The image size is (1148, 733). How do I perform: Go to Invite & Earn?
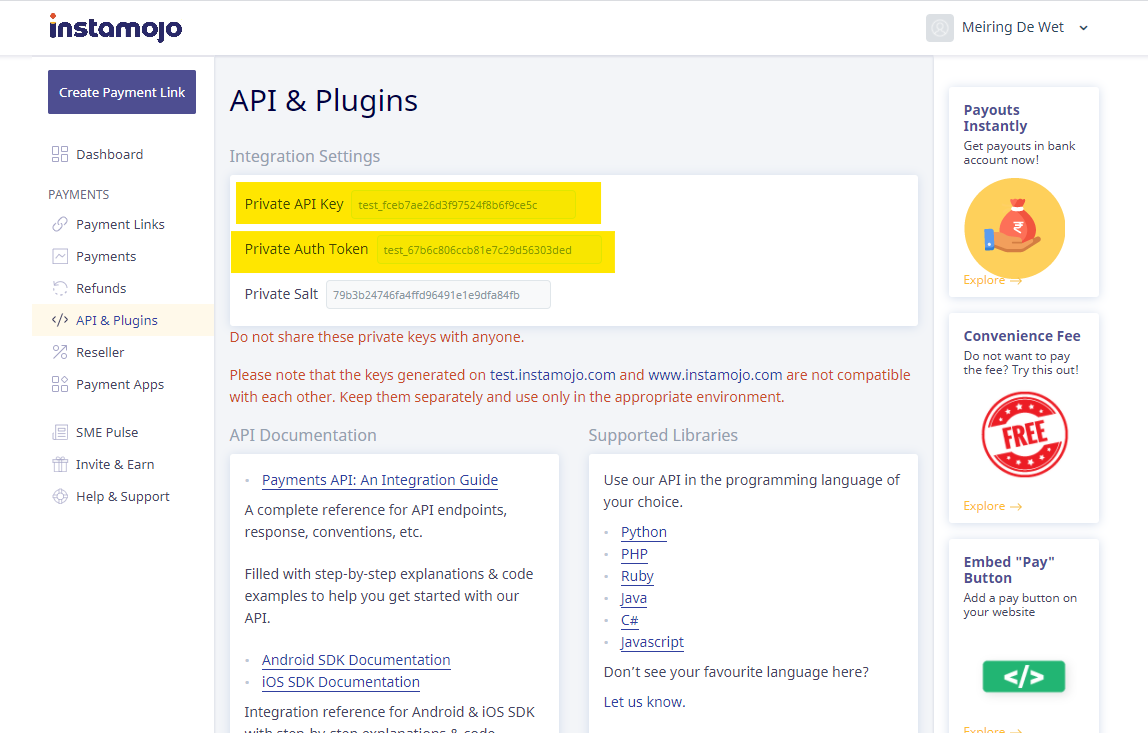[115, 465]
